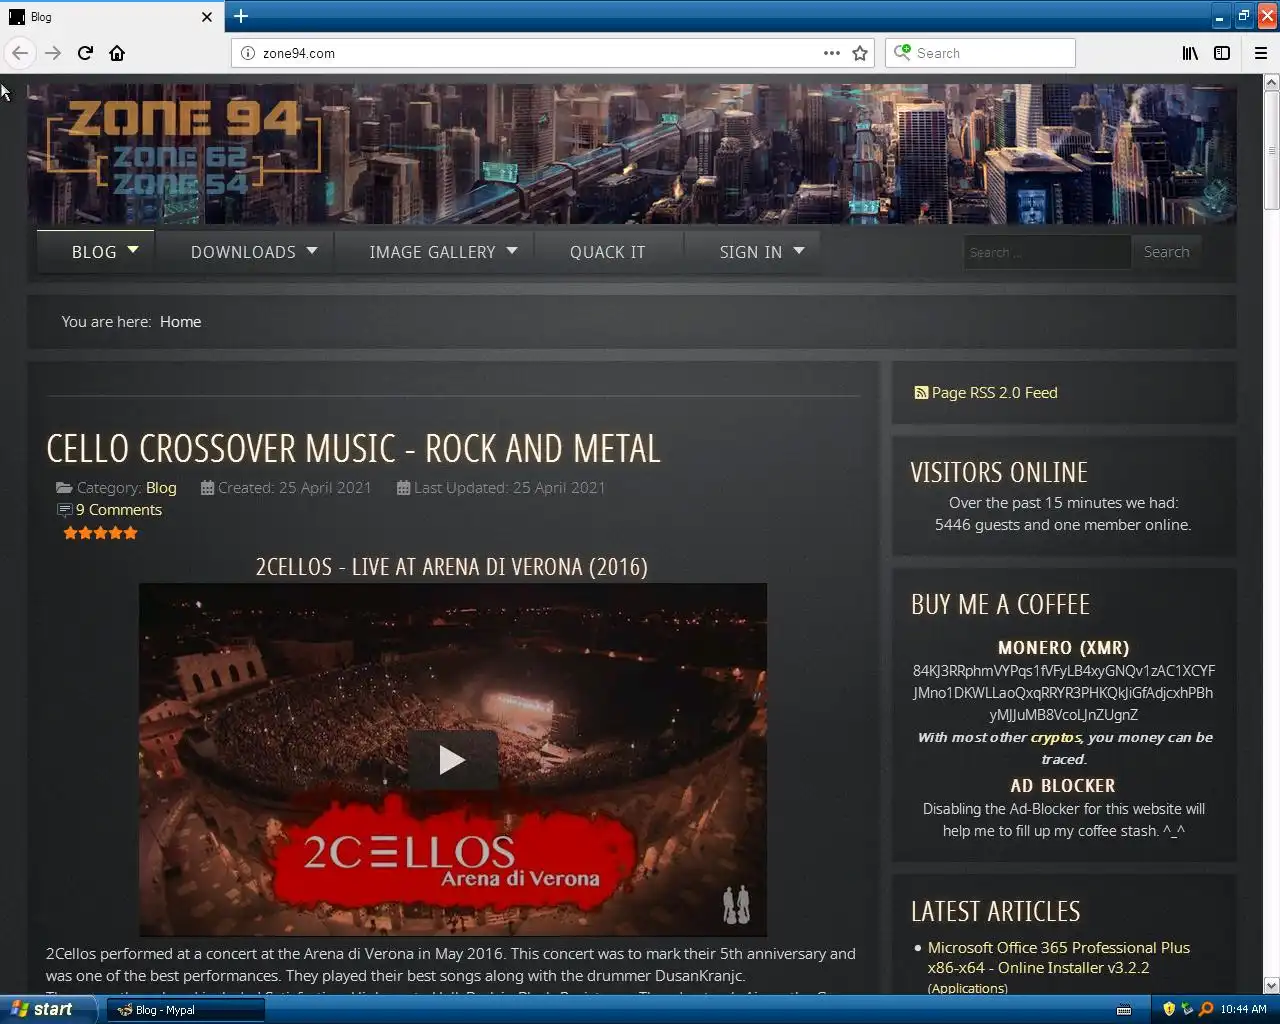Click the page scrollbar down arrow

1271,985
